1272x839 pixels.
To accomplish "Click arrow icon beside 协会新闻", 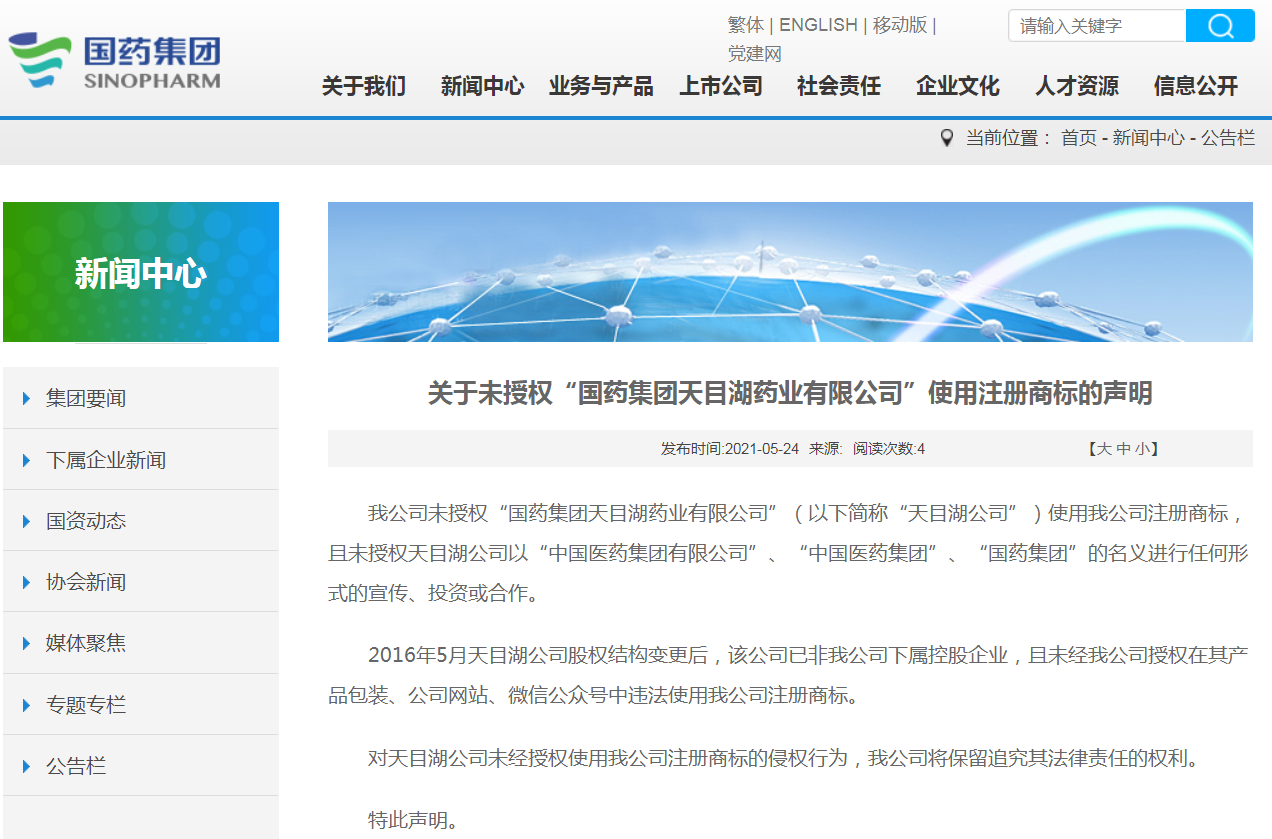I will (x=27, y=582).
